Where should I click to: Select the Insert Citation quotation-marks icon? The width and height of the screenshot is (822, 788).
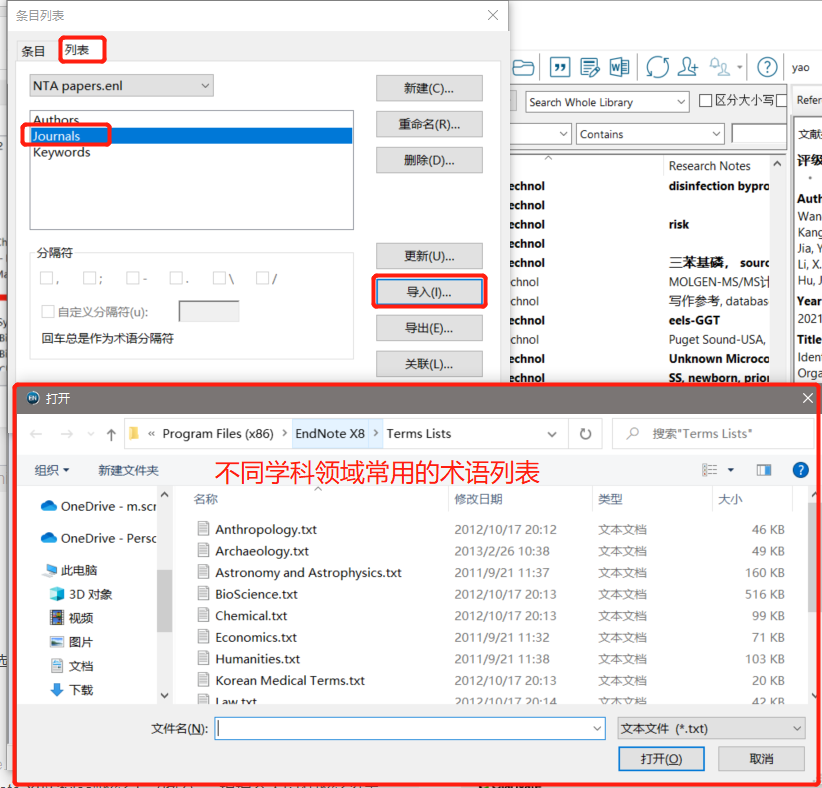[x=560, y=66]
